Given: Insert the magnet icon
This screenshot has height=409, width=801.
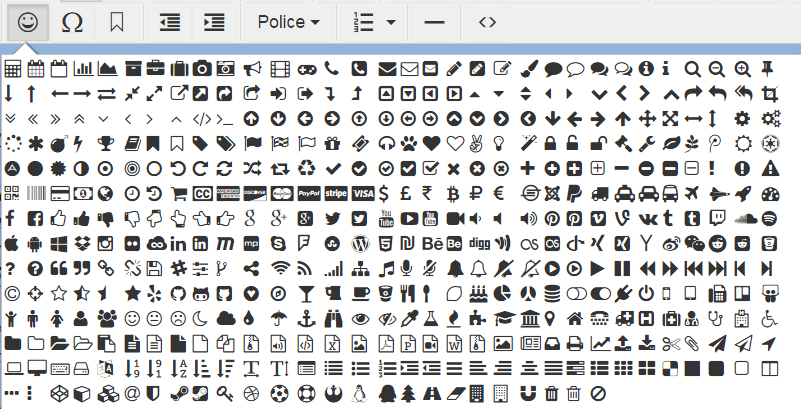Looking at the screenshot, I should [x=528, y=394].
